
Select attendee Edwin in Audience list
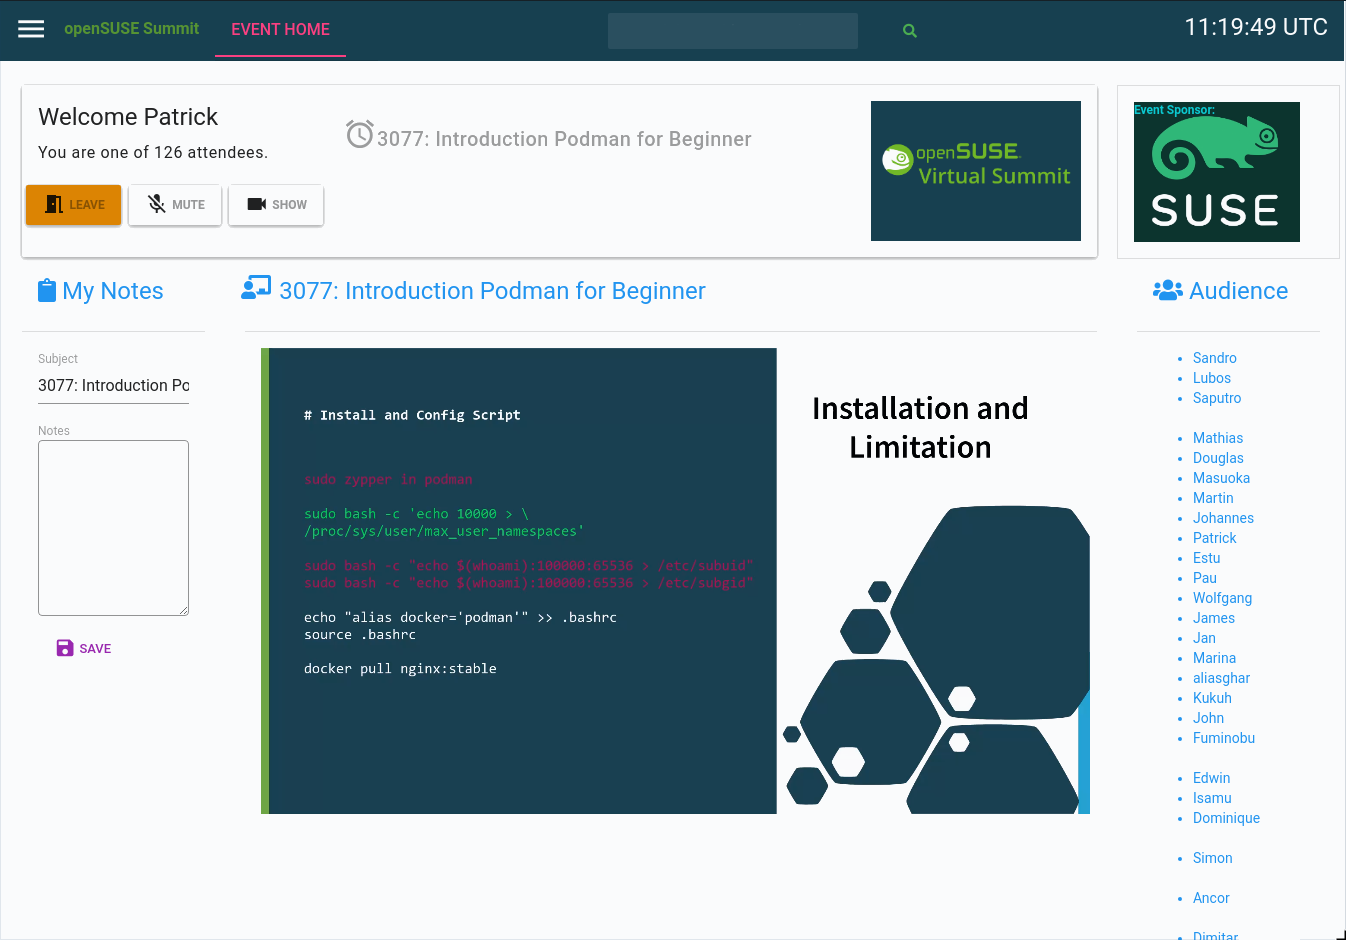[1211, 778]
